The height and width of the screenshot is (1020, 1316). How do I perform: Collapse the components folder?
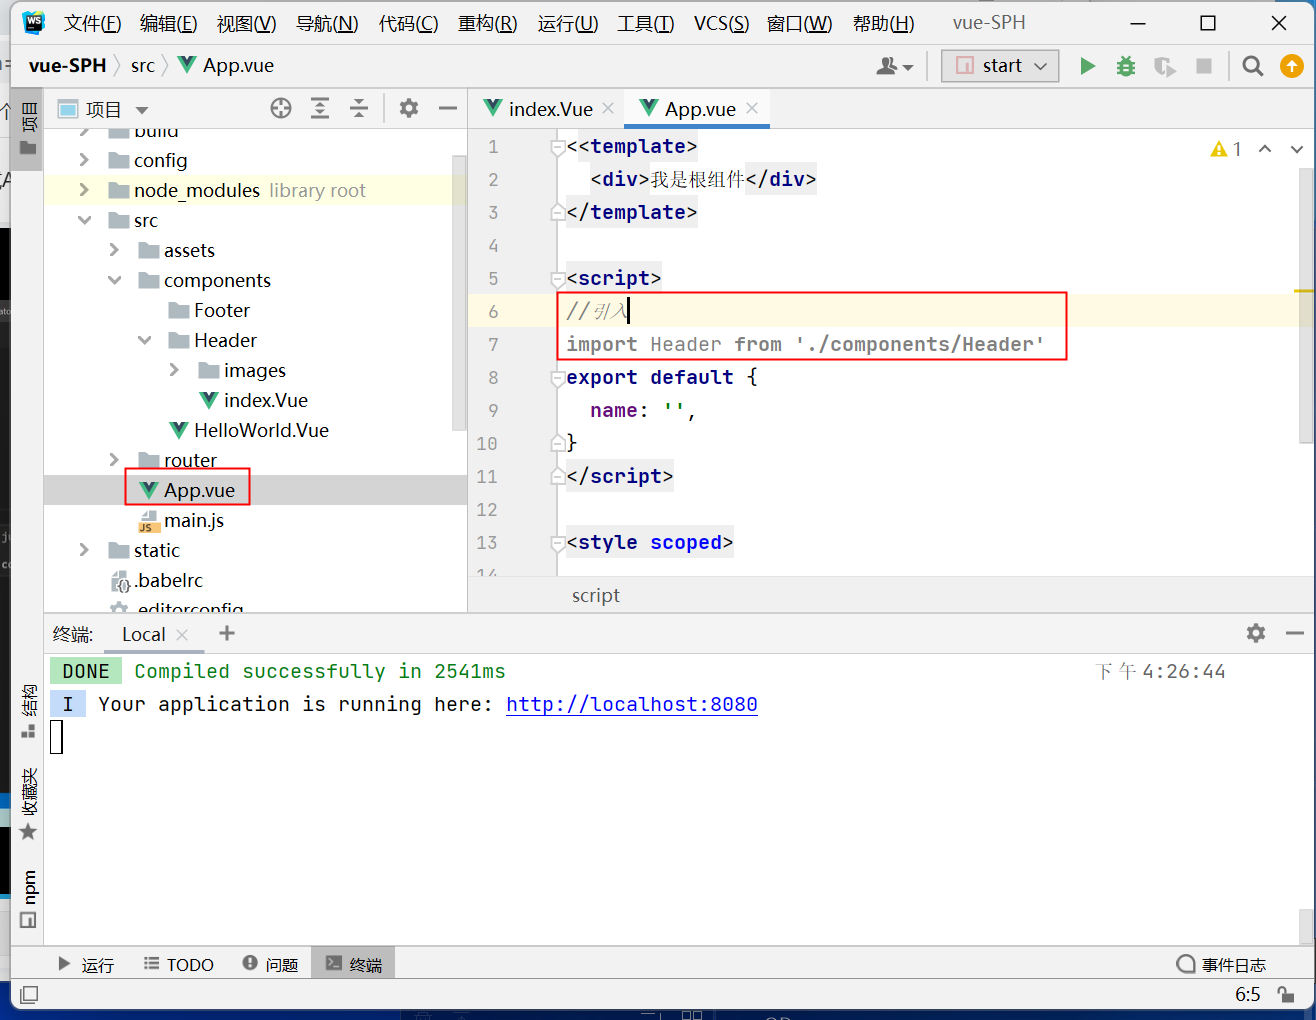[x=114, y=280]
